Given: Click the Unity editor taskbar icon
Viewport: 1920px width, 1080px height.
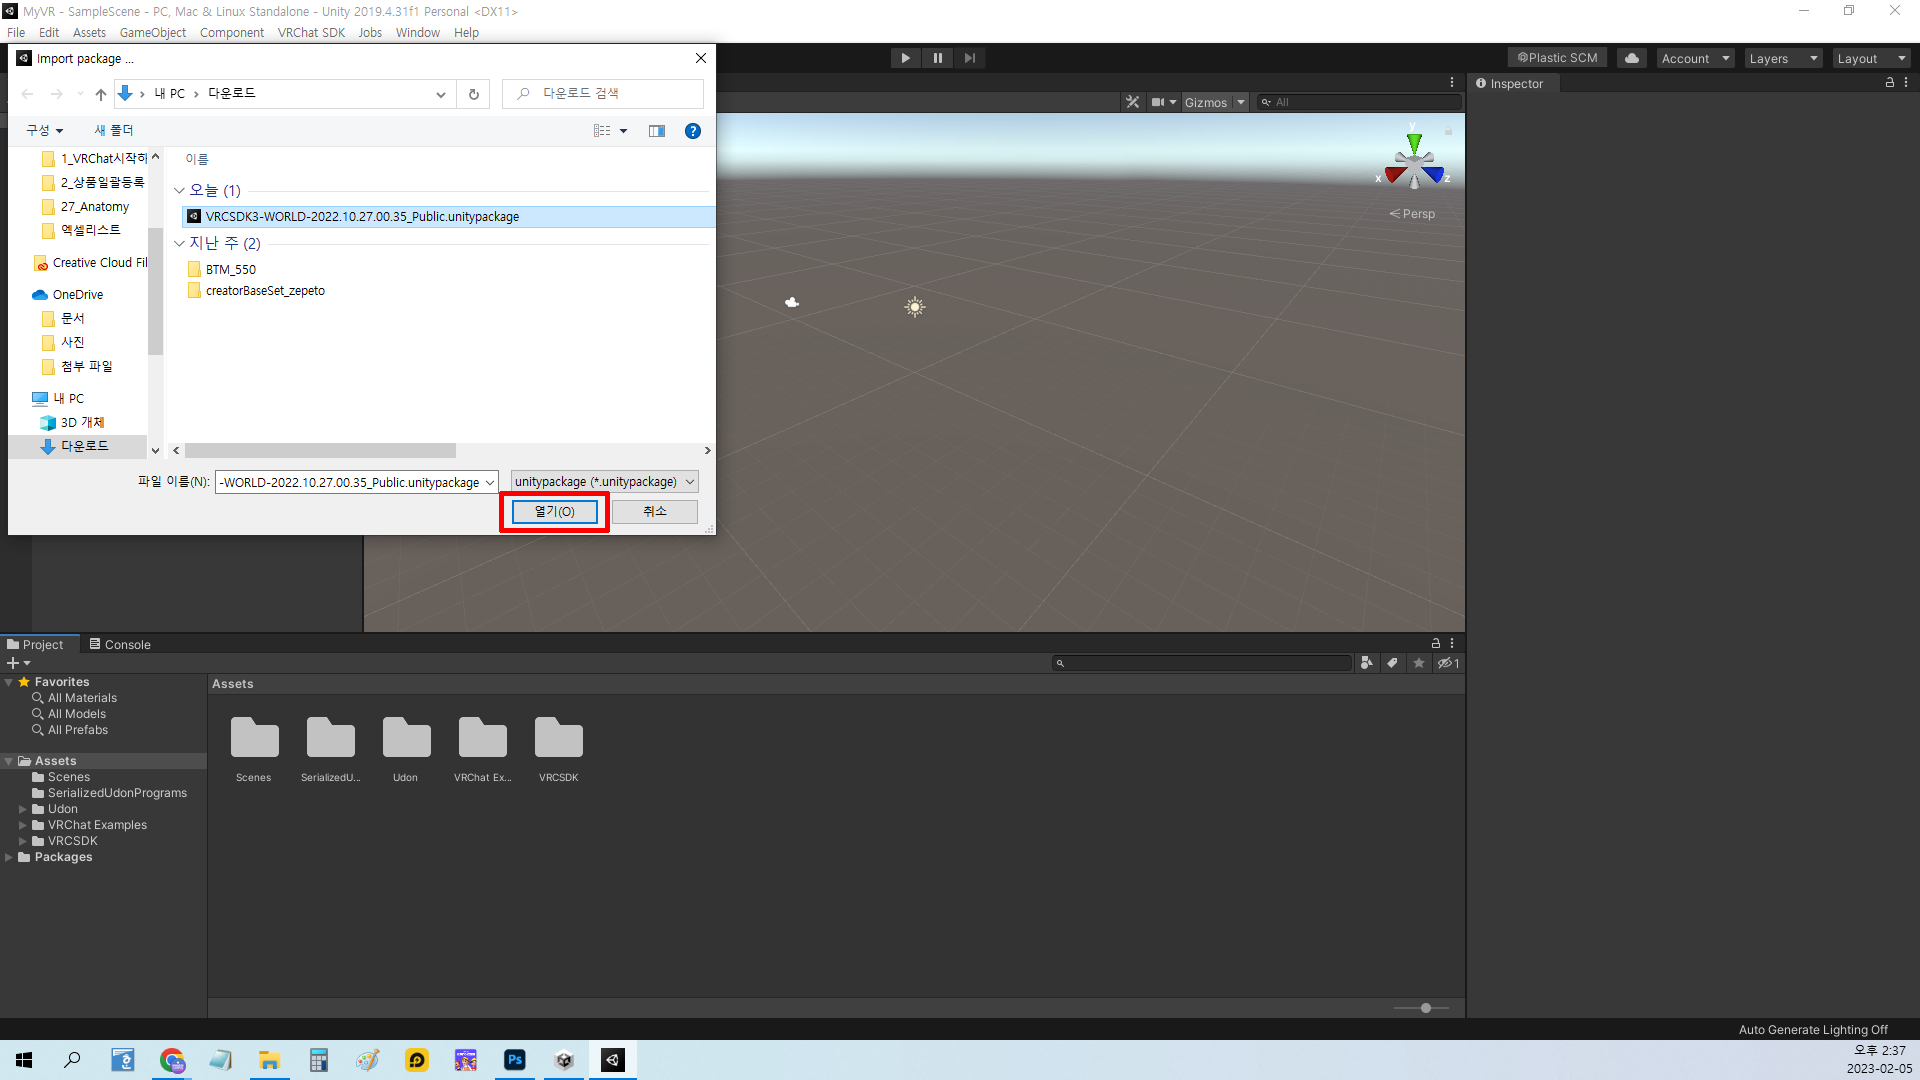Looking at the screenshot, I should [613, 1060].
